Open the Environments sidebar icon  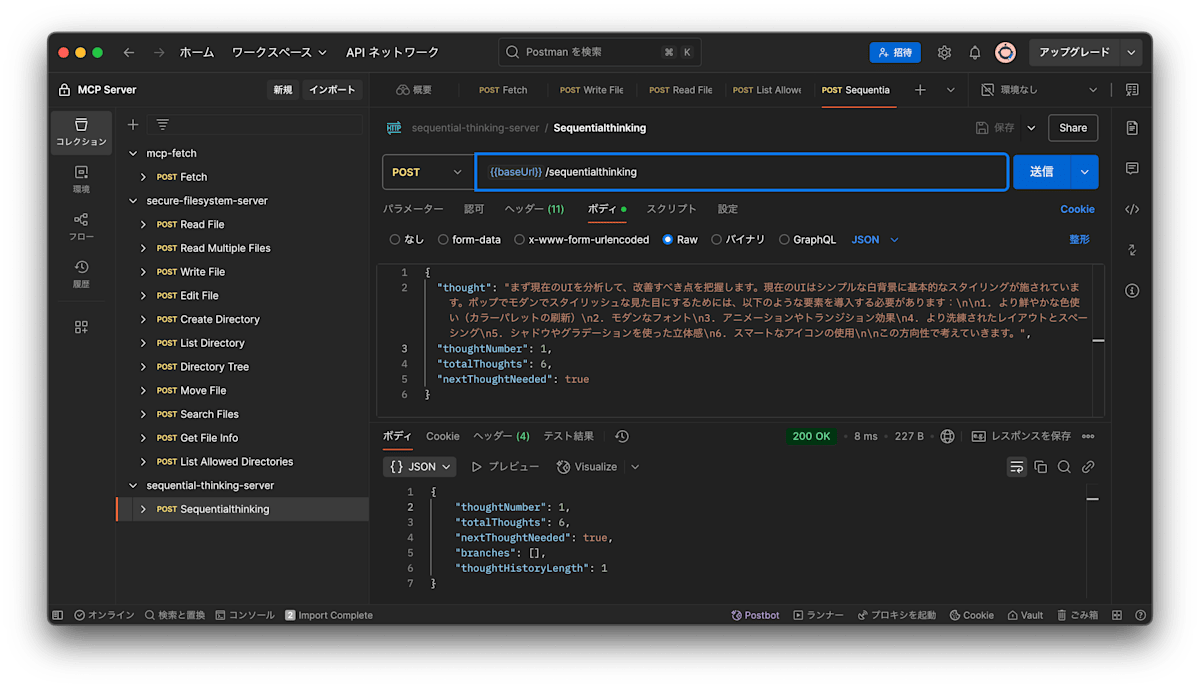(x=81, y=179)
